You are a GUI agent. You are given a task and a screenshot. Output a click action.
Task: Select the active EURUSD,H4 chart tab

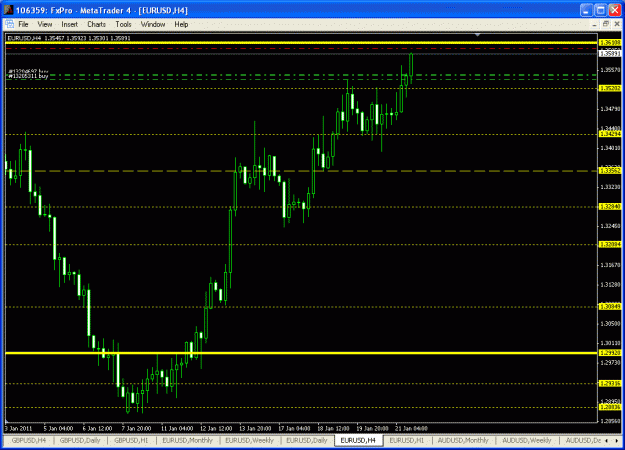coord(358,440)
